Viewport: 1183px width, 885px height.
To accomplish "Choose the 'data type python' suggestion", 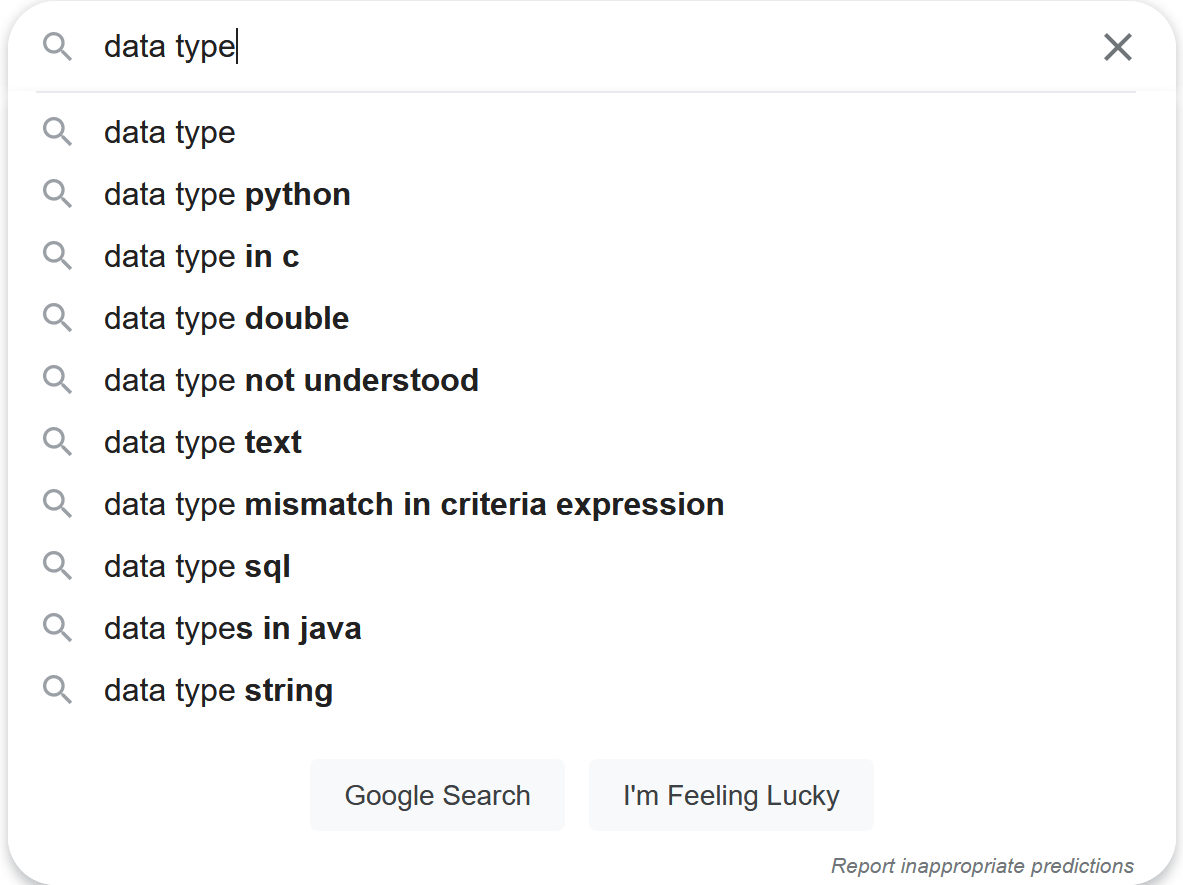I will (x=227, y=195).
